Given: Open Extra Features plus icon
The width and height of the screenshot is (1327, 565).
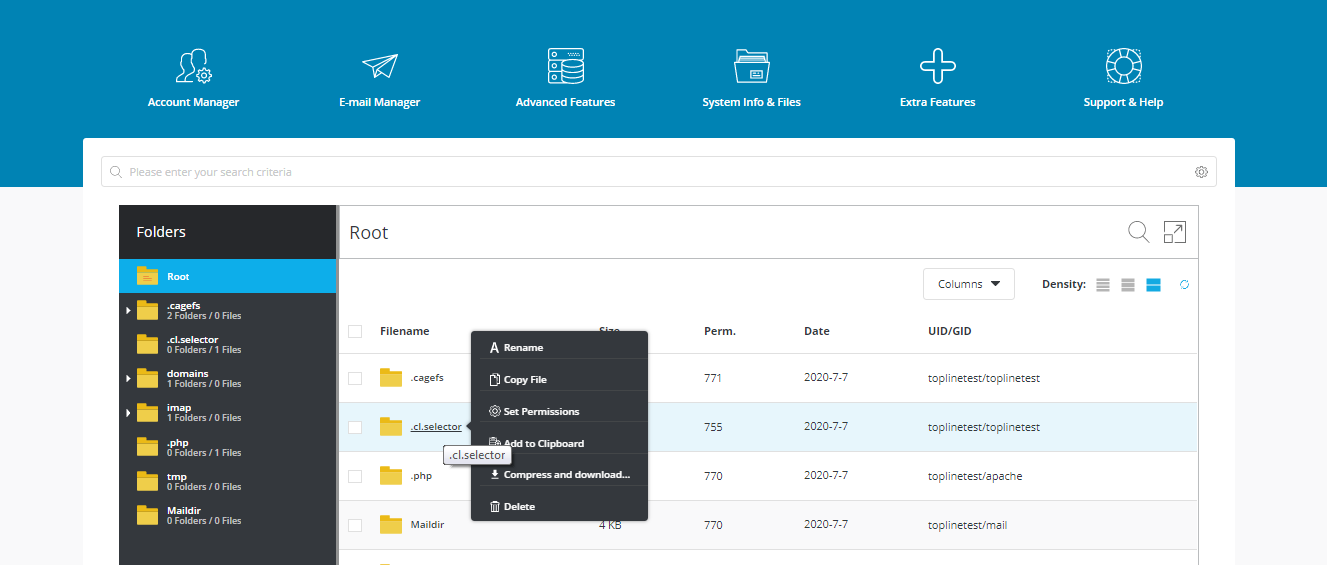Looking at the screenshot, I should (x=937, y=66).
